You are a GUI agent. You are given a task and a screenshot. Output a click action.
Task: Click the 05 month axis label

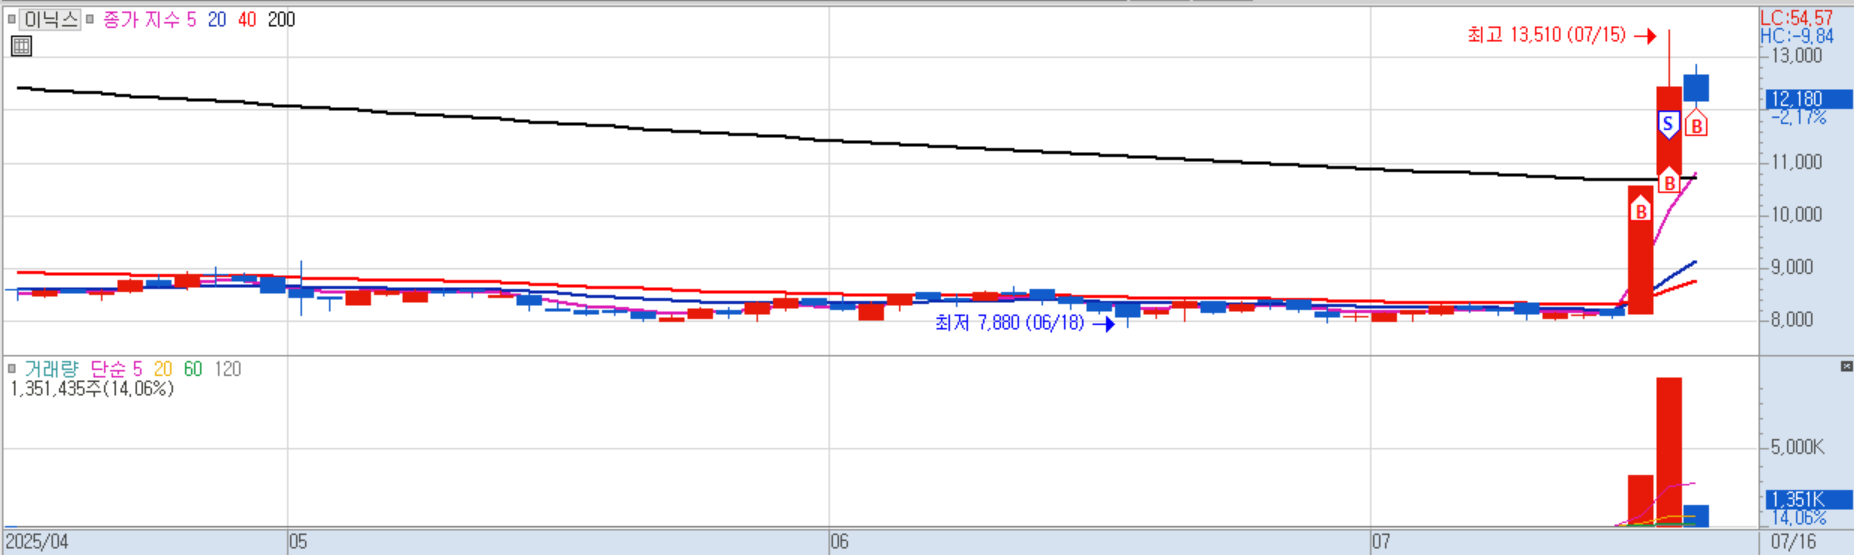click(x=298, y=542)
